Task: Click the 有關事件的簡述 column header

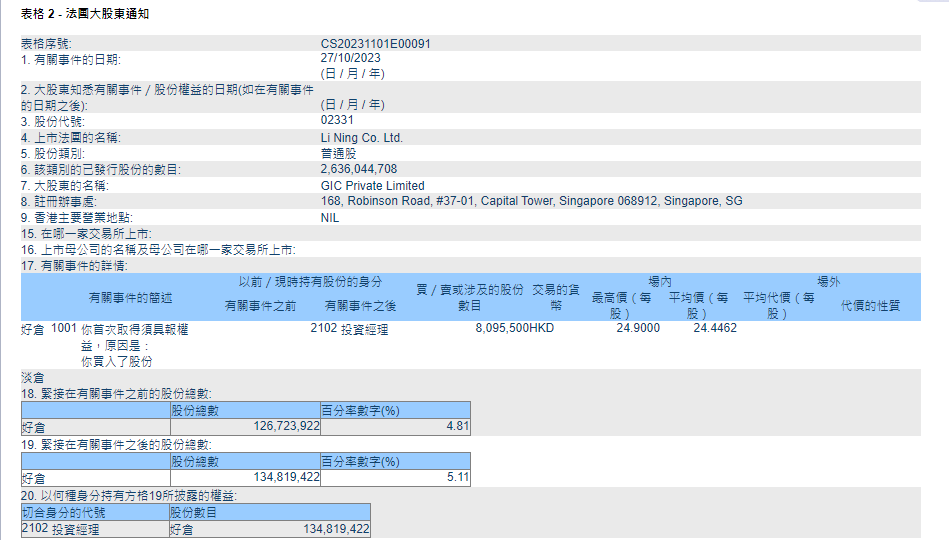Action: click(x=130, y=298)
